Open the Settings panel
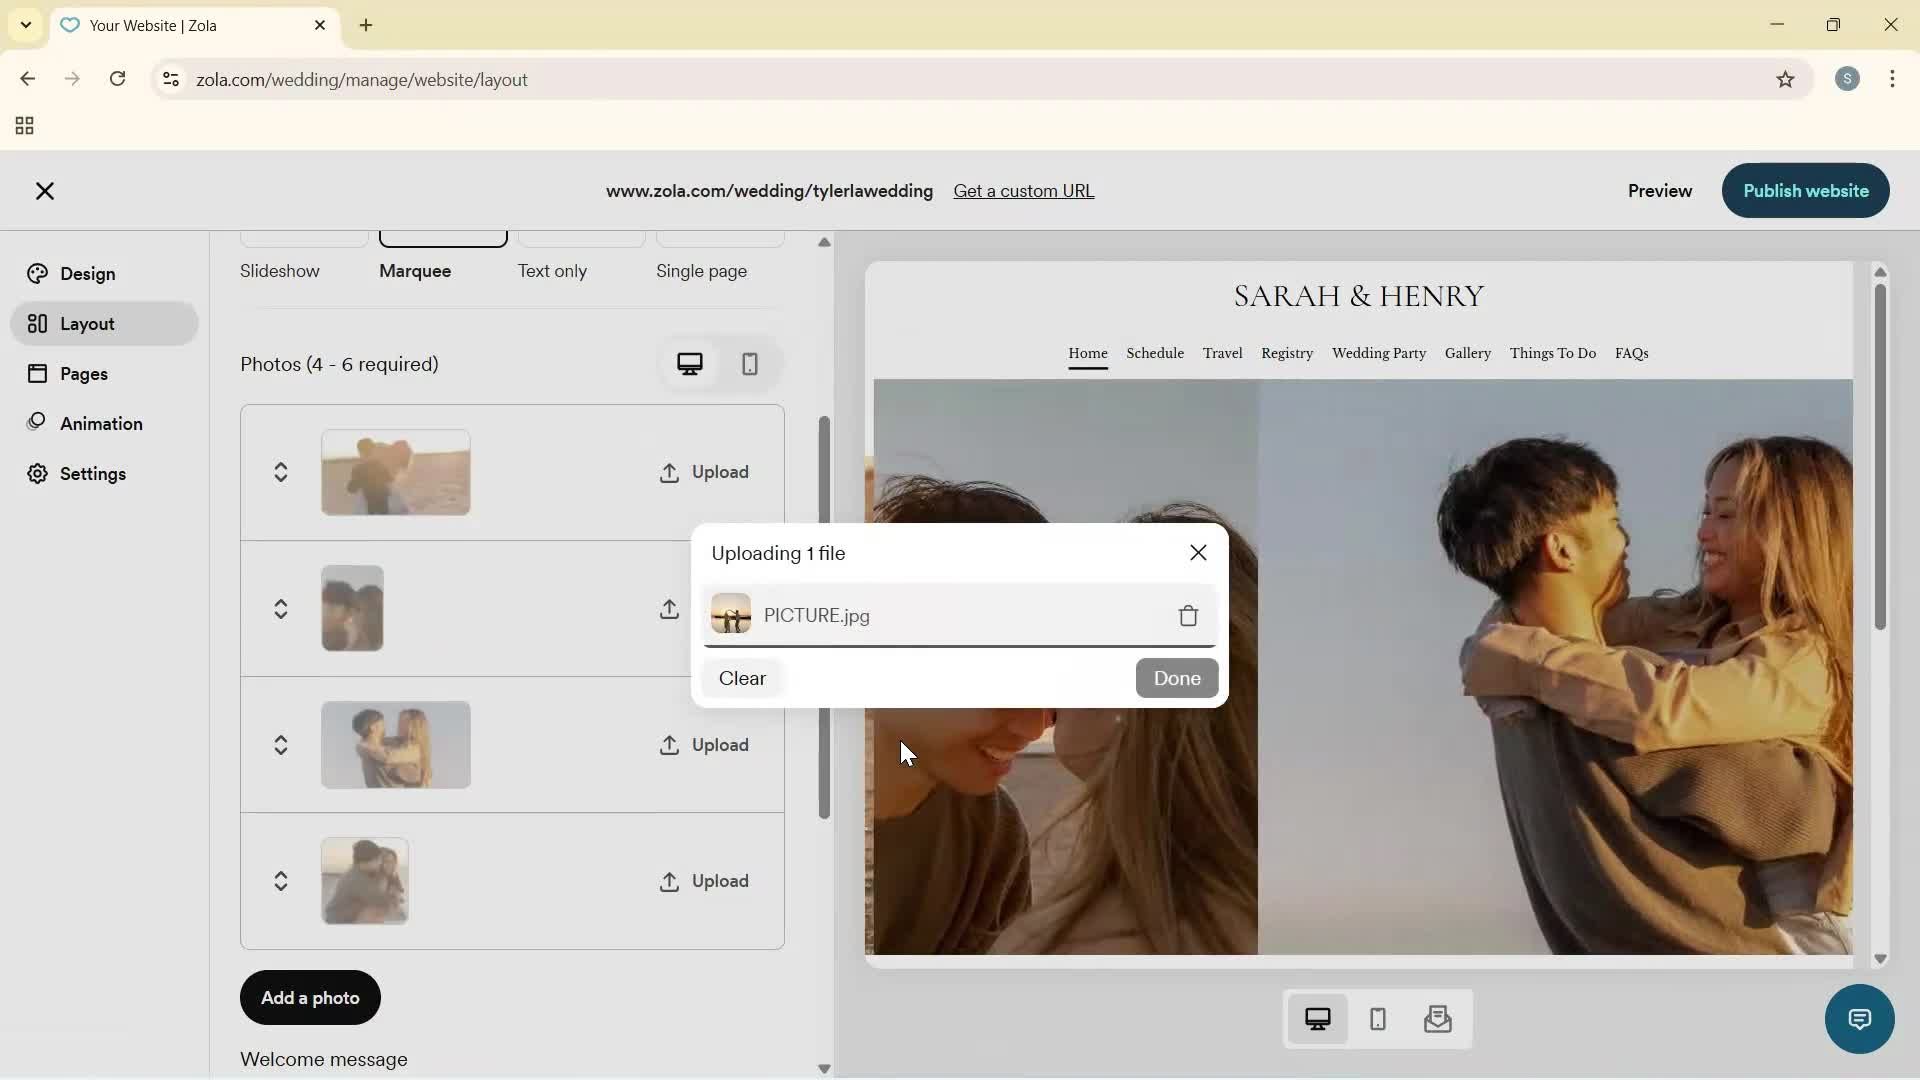 [95, 473]
